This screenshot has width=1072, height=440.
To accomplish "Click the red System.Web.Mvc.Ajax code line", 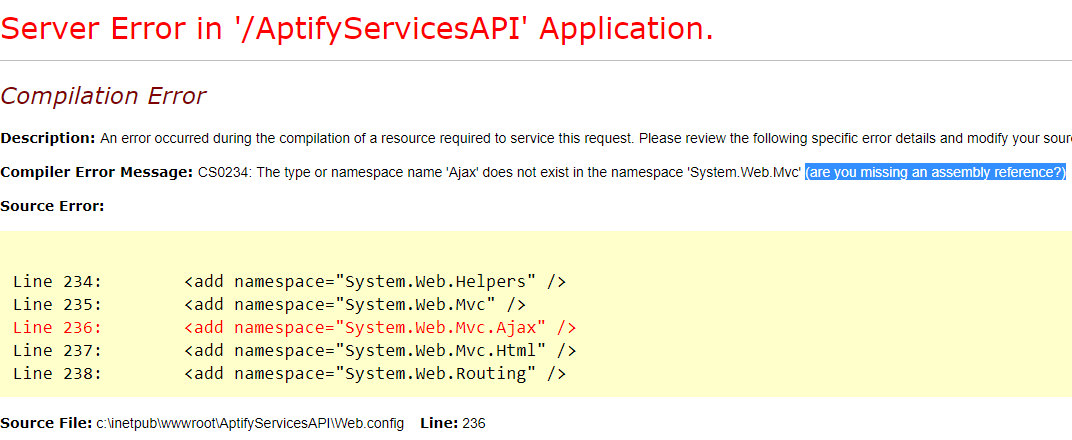I will point(380,328).
